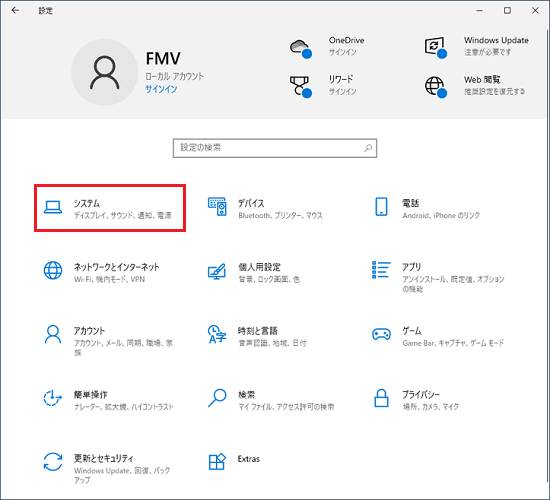550x500 pixels.
Task: Click the 推奨設定を復元する text
Action: [x=495, y=92]
